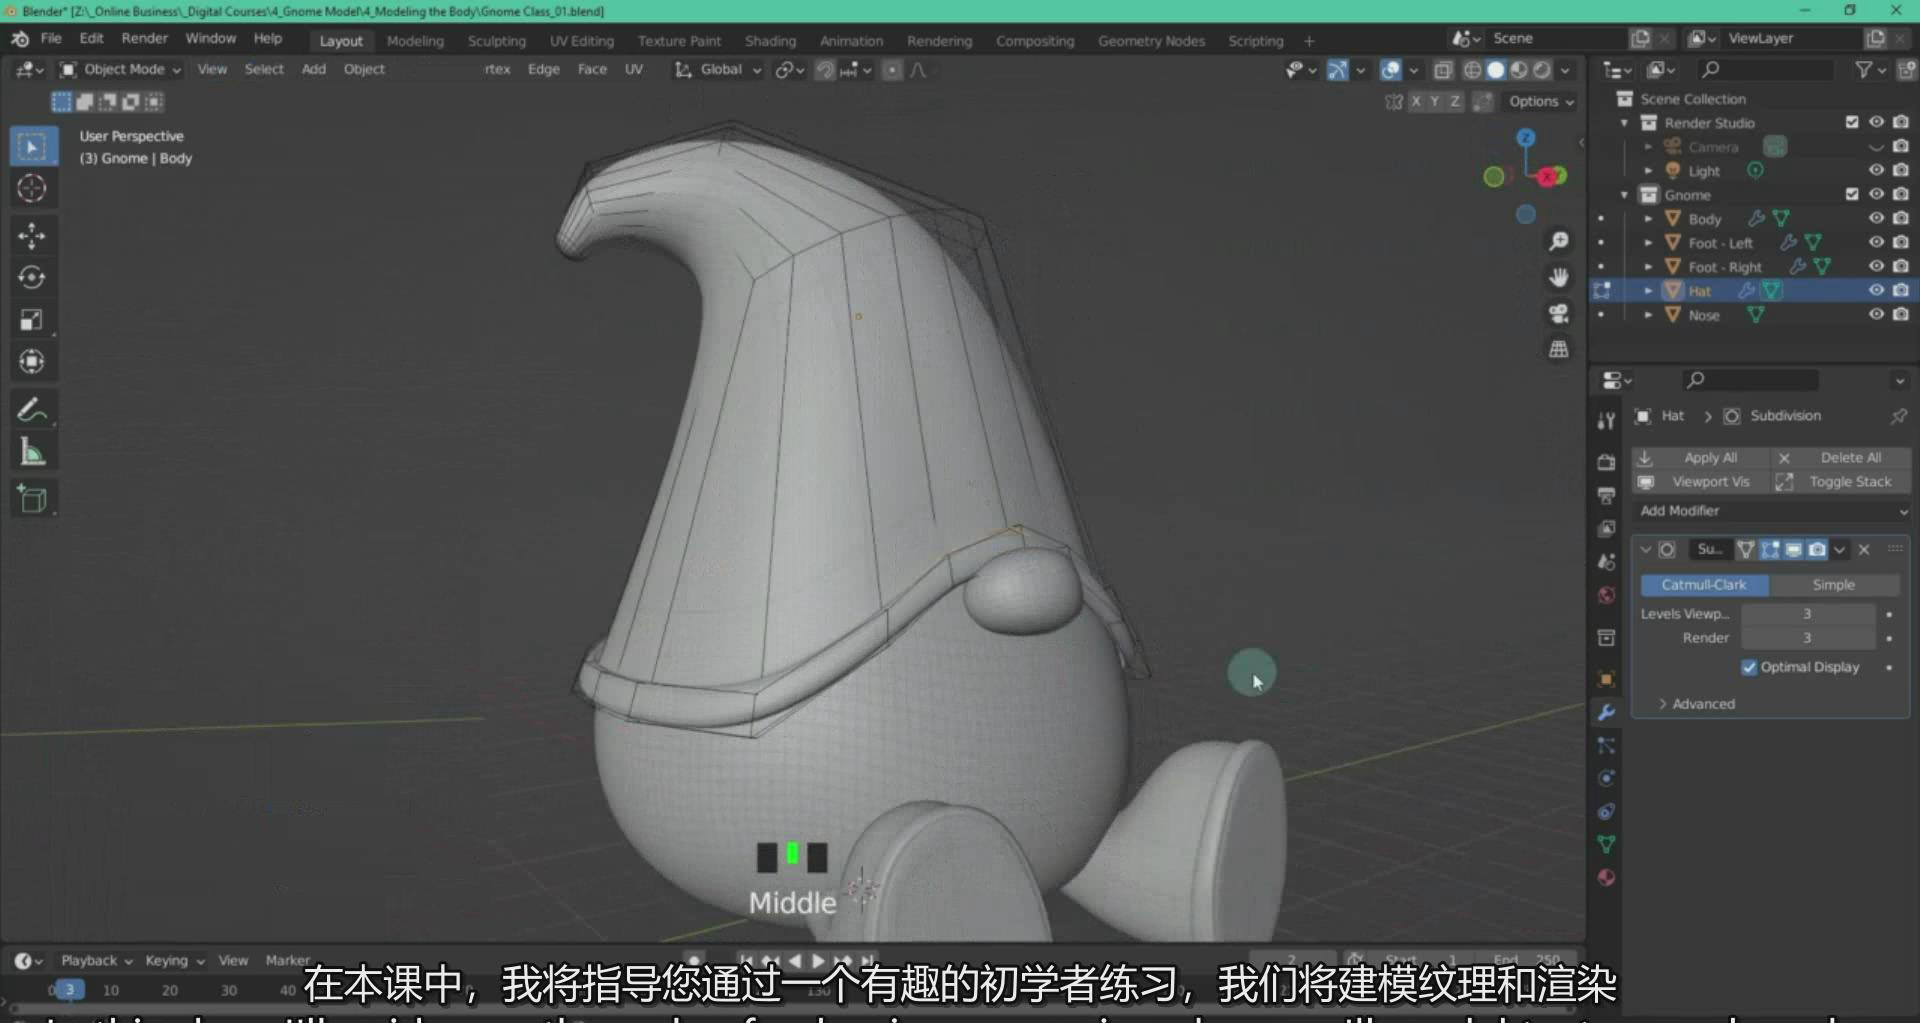Toggle snapping magnet in header
Image resolution: width=1920 pixels, height=1023 pixels.
pos(825,70)
